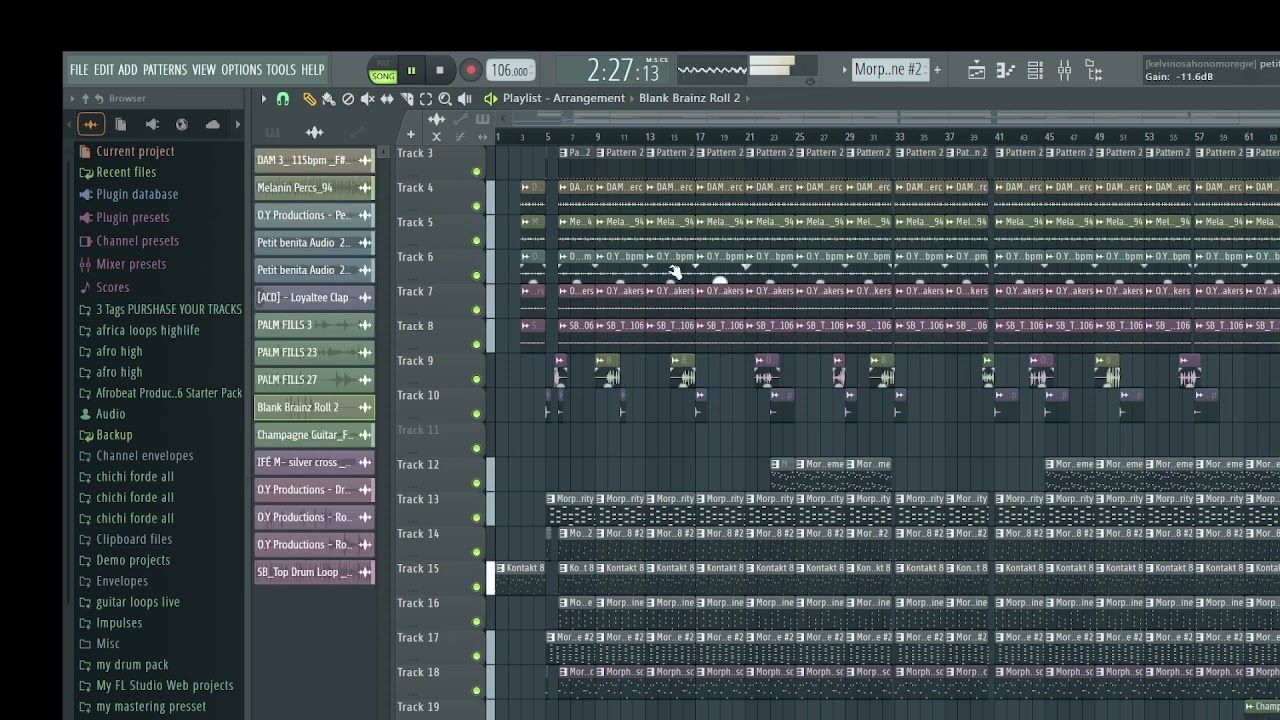1280x720 pixels.
Task: Mute Track 12 with its green LED
Action: click(x=476, y=483)
